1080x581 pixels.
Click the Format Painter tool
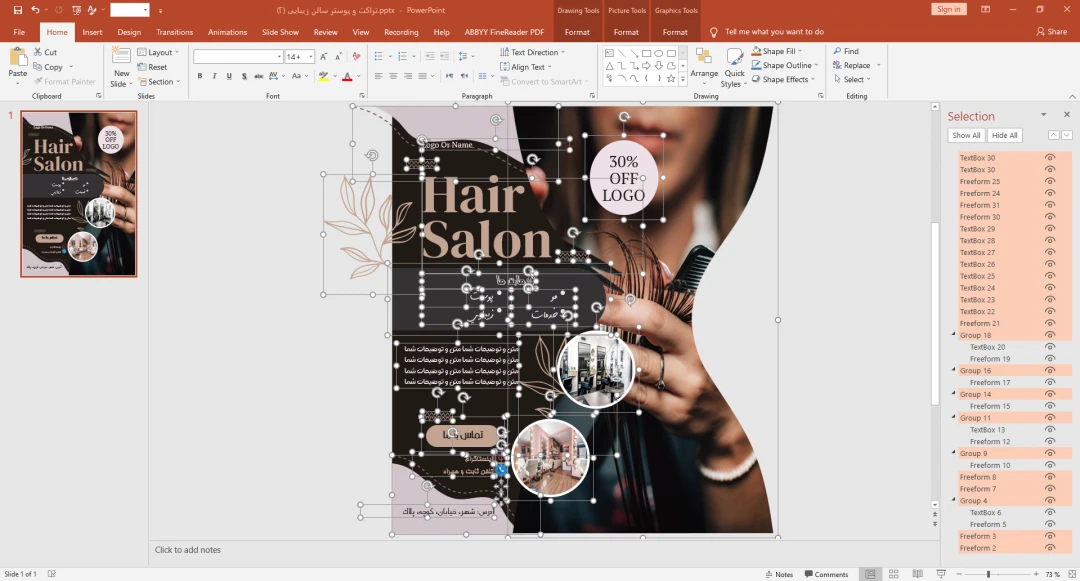tap(65, 82)
